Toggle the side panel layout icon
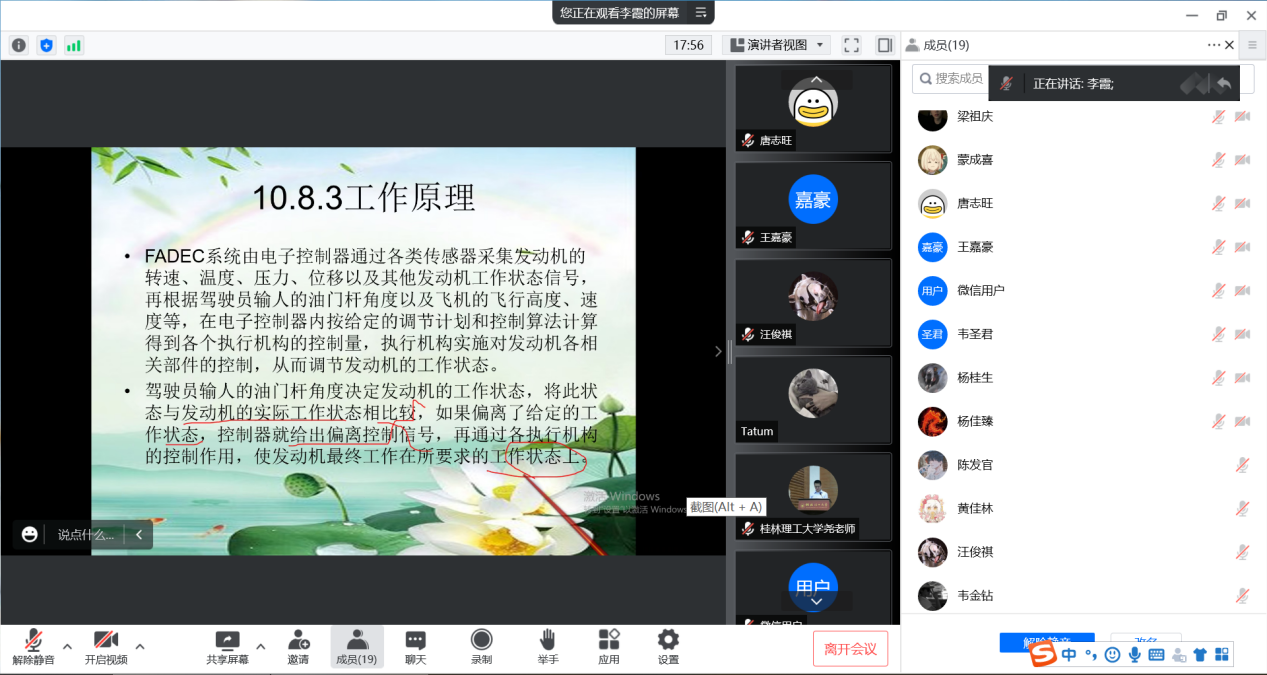The image size is (1267, 675). point(884,45)
